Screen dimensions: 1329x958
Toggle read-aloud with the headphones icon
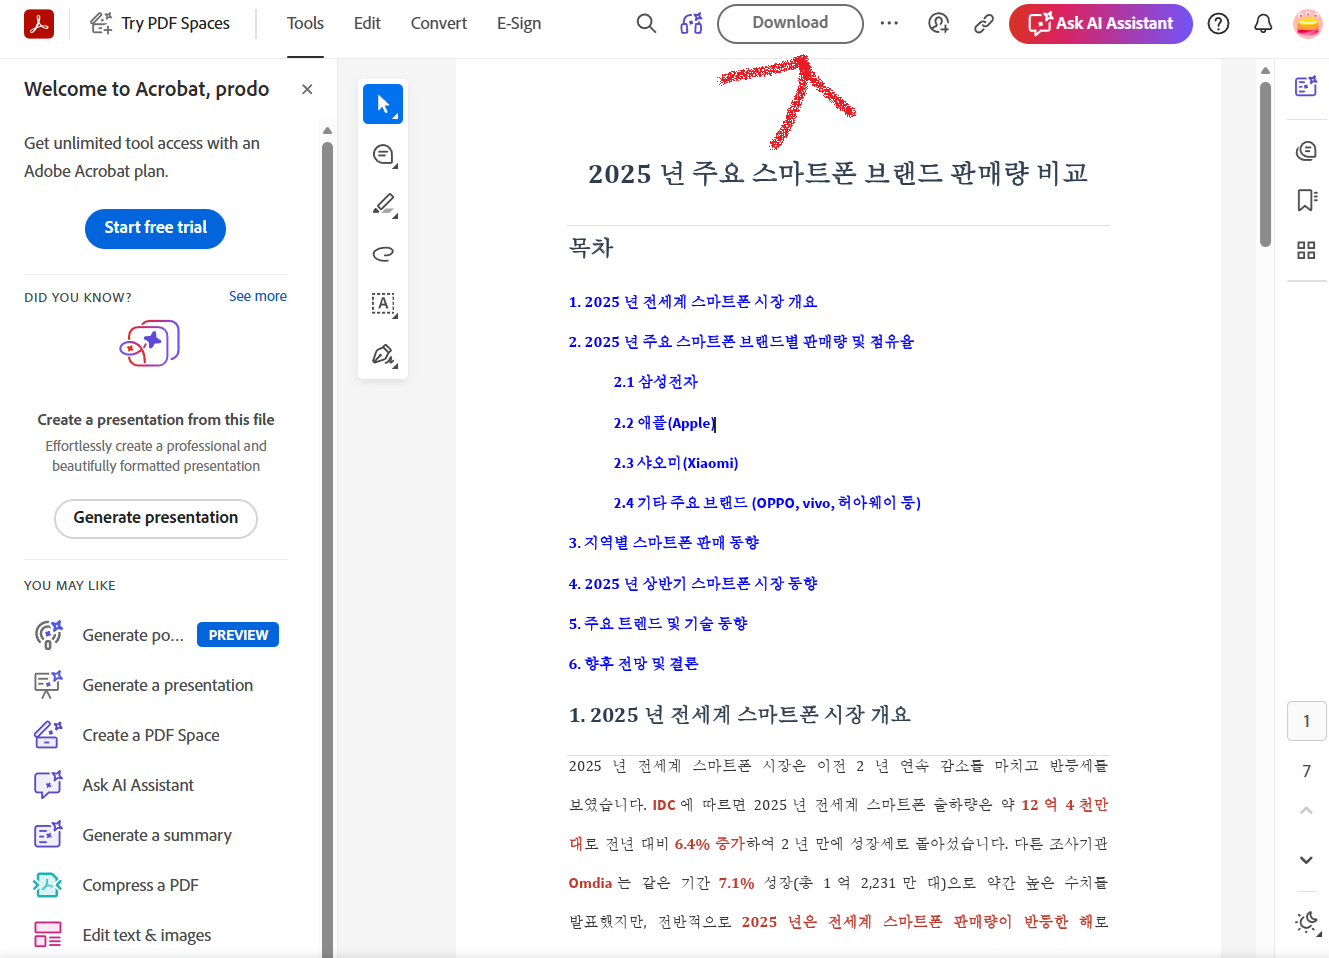691,23
